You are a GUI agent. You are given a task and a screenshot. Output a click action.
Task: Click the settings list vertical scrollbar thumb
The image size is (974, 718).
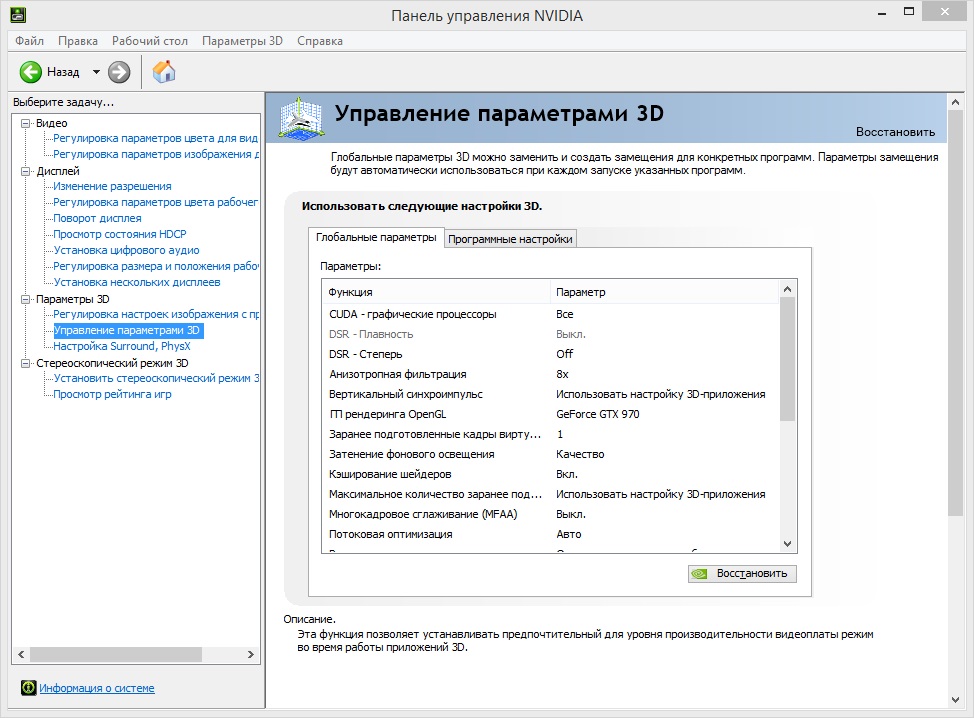pyautogui.click(x=788, y=359)
